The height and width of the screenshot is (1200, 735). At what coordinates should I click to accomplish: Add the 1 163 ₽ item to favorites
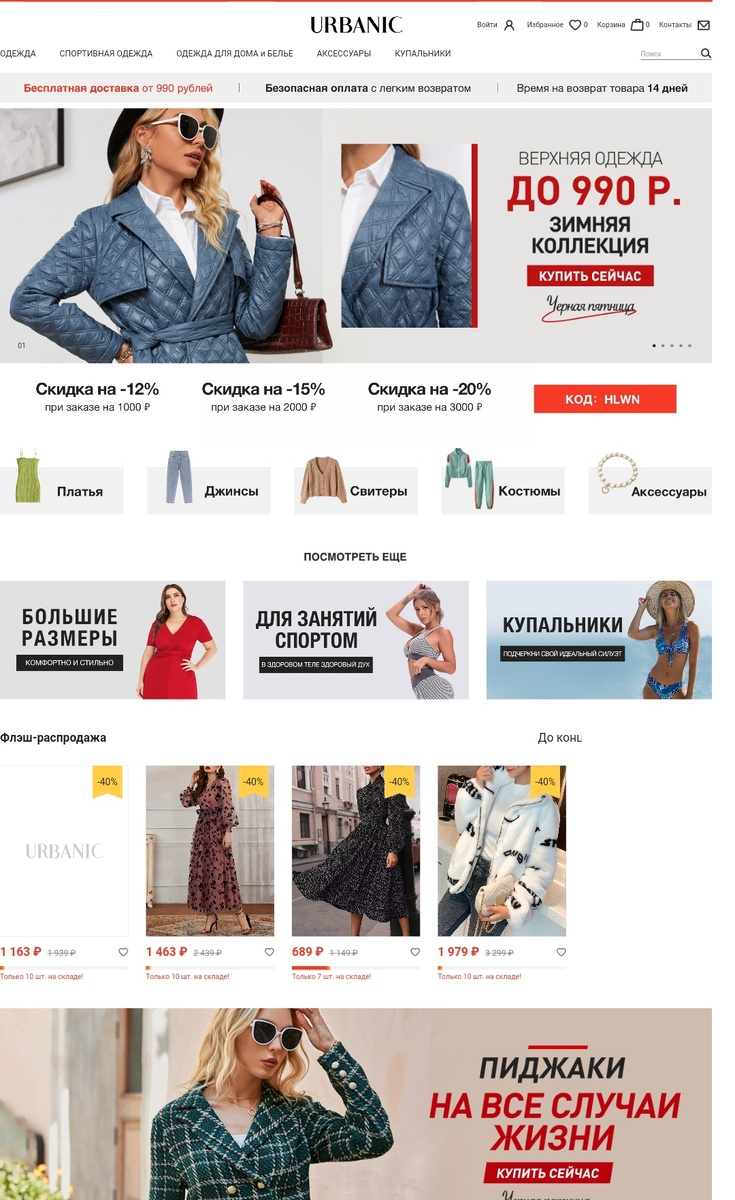click(x=123, y=952)
